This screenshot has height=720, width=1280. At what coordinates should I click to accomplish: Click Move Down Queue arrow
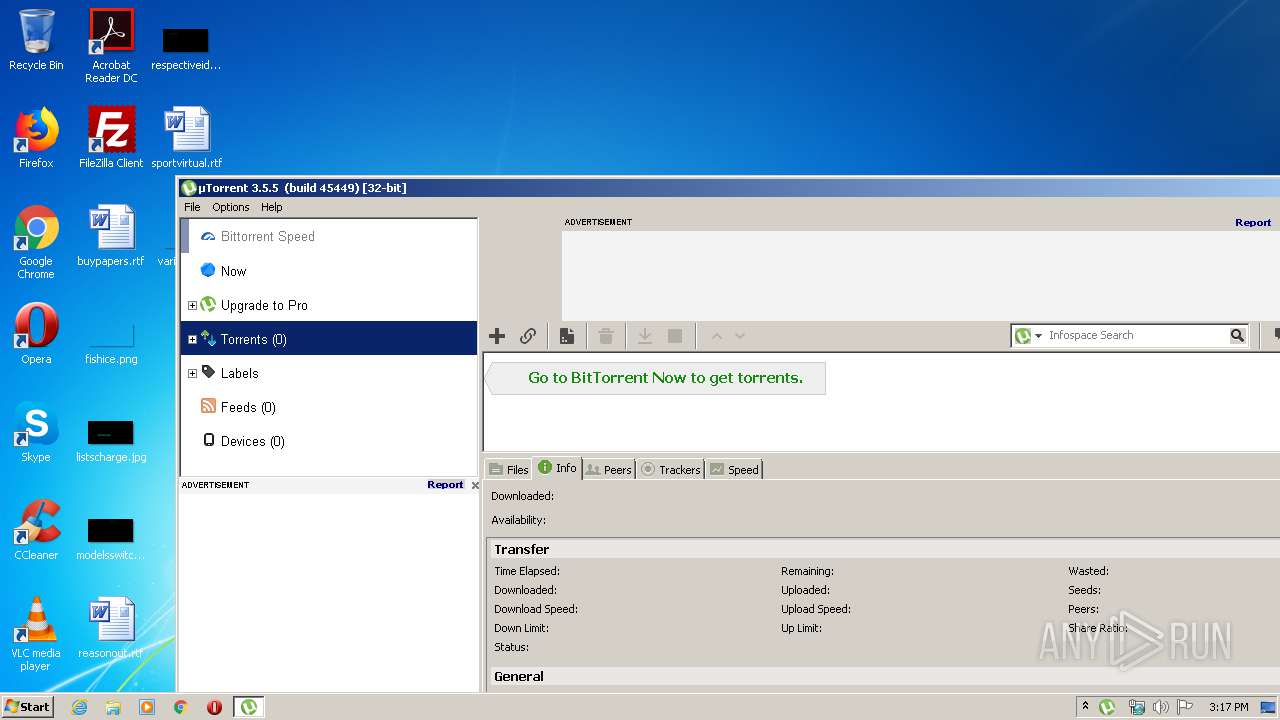pyautogui.click(x=740, y=336)
